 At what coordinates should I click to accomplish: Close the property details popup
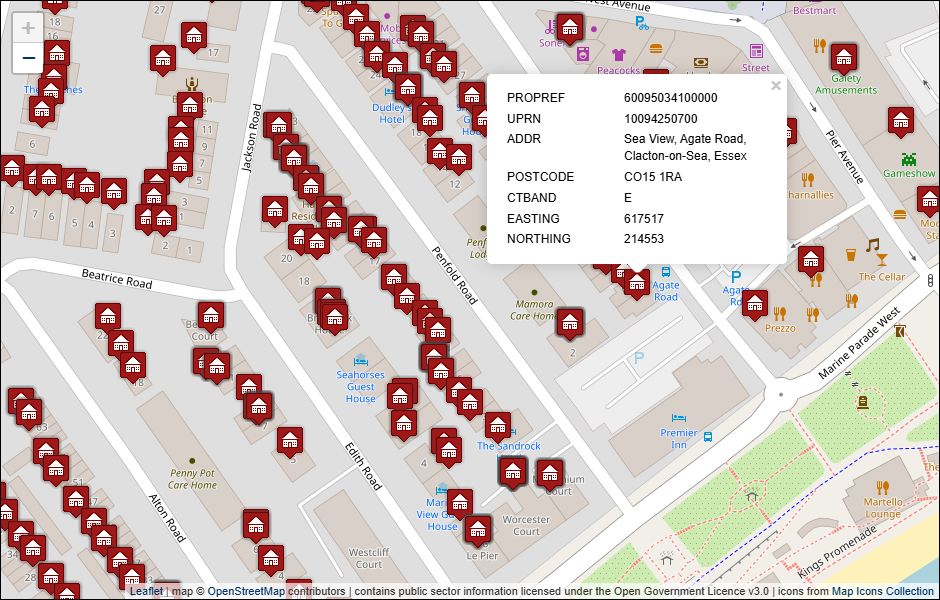(x=775, y=86)
